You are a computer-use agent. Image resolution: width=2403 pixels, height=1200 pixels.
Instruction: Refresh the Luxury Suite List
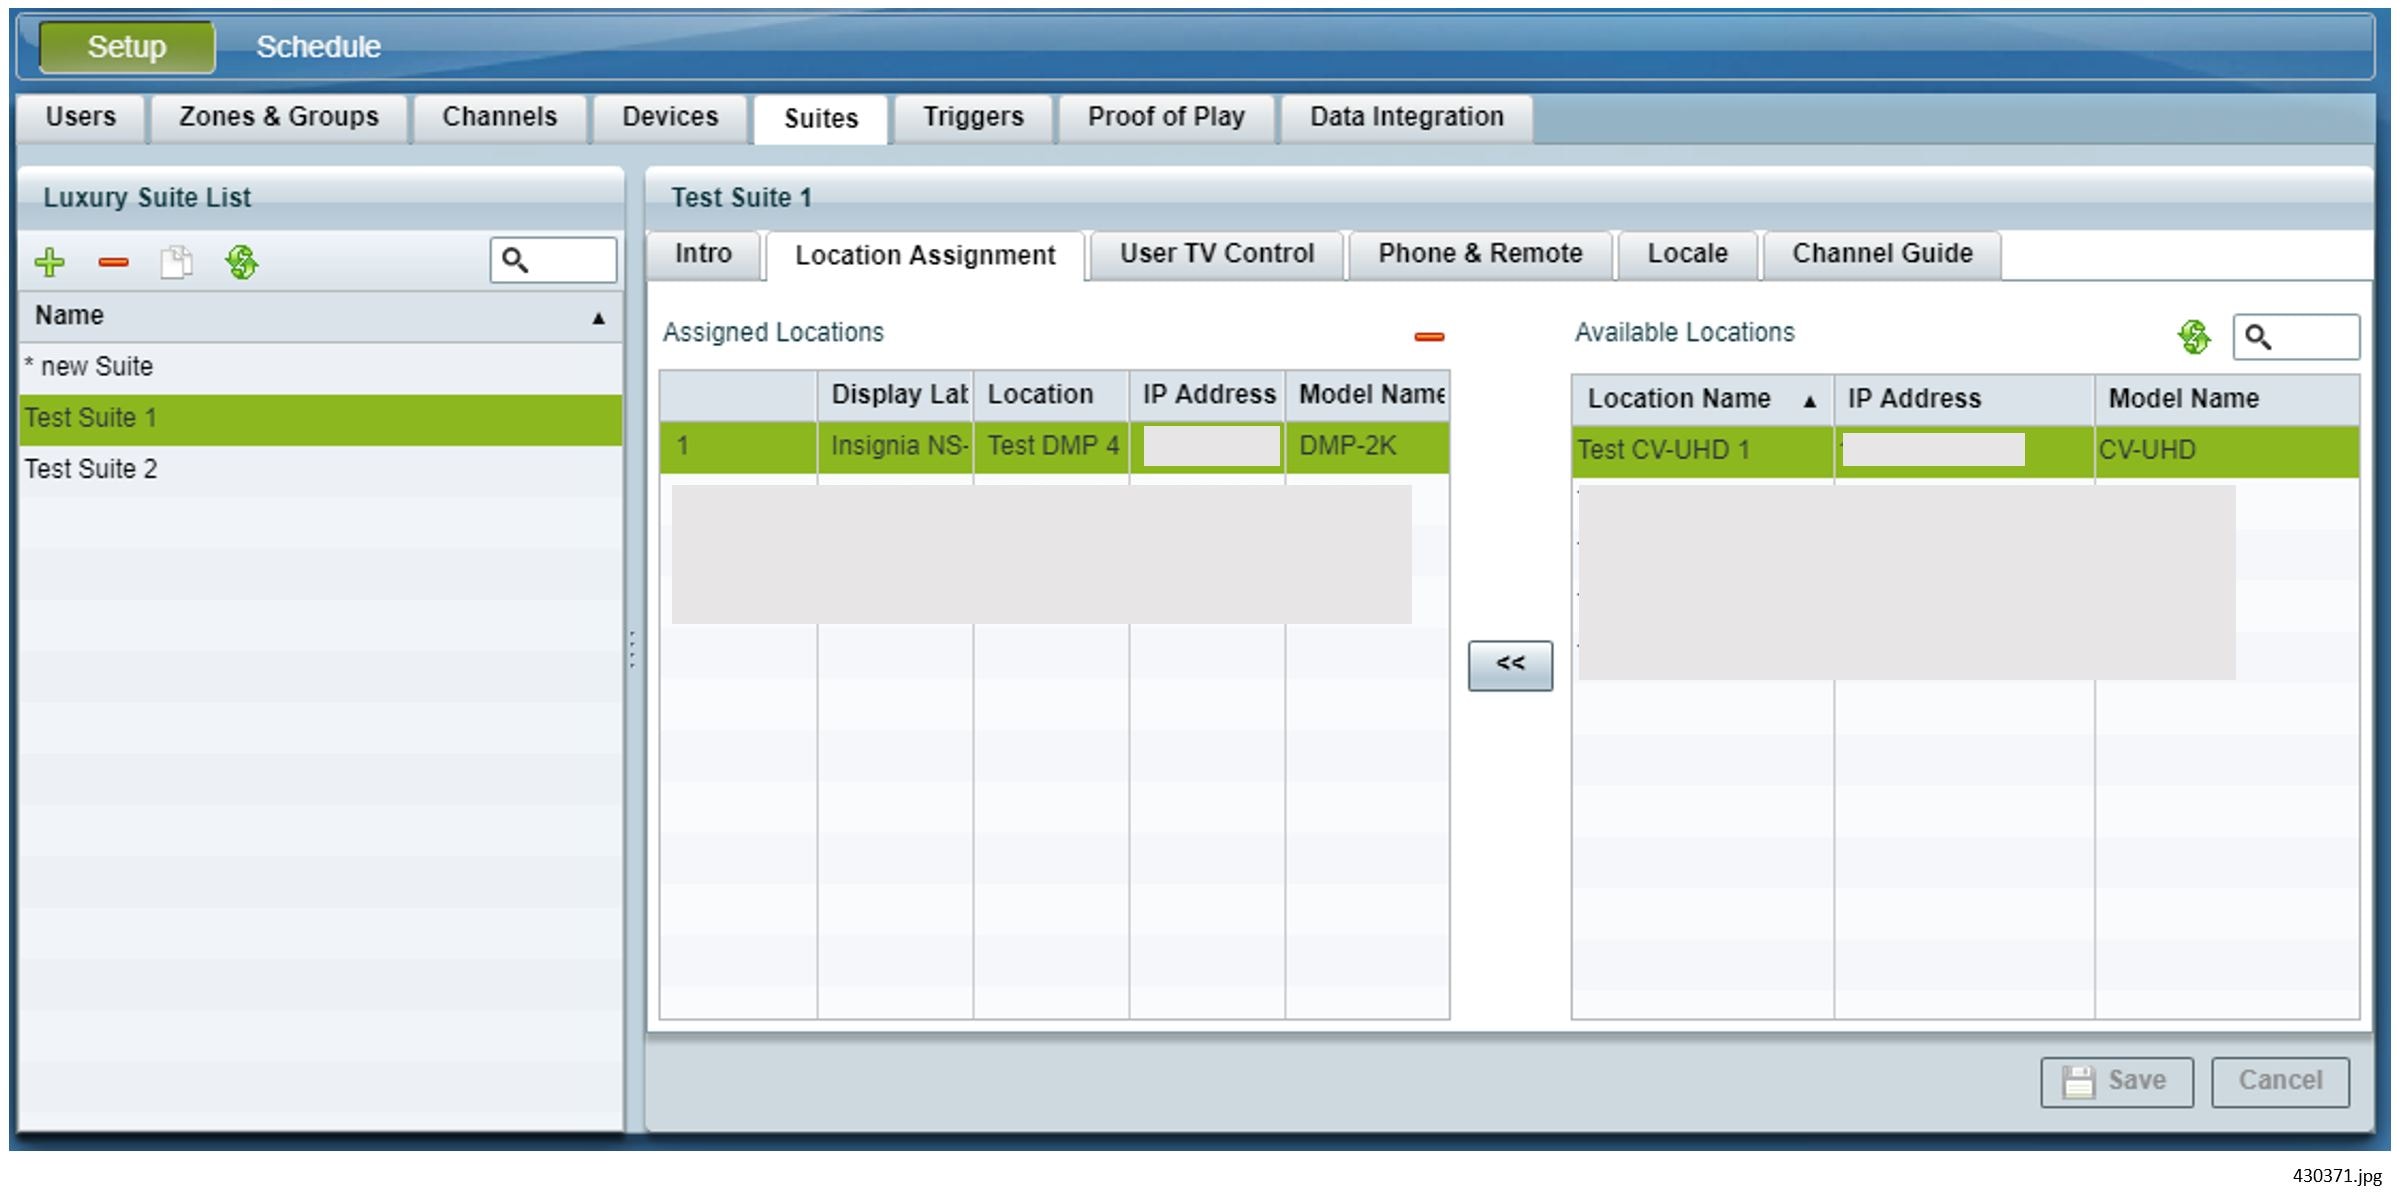[241, 262]
